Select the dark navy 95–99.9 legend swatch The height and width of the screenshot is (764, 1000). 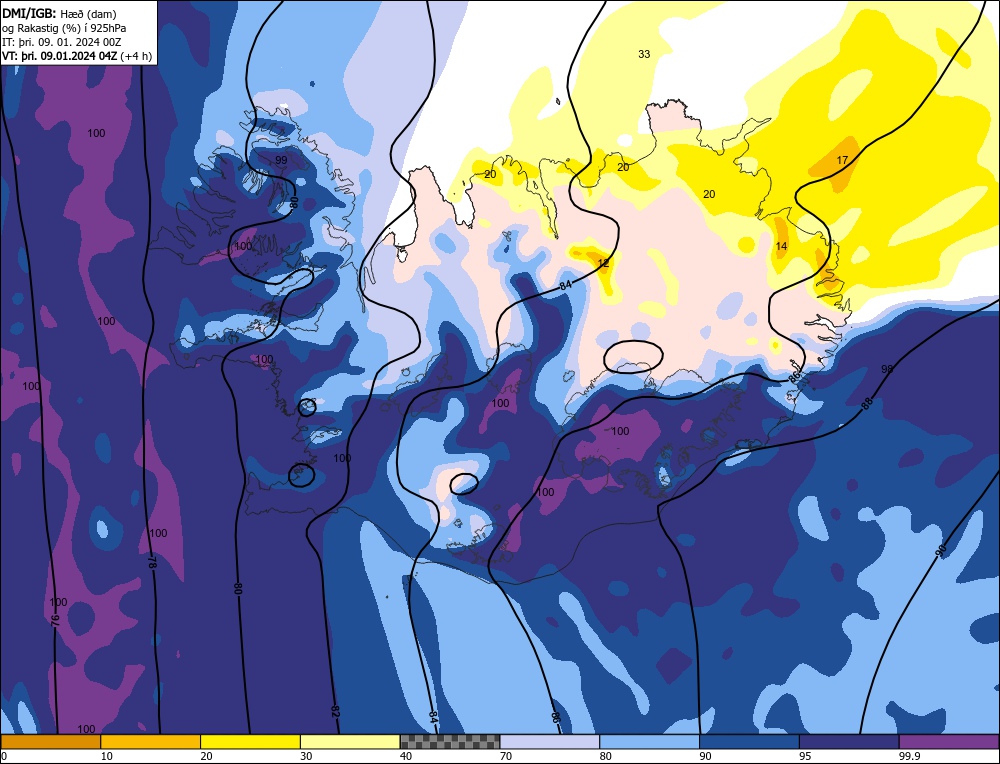pyautogui.click(x=849, y=742)
